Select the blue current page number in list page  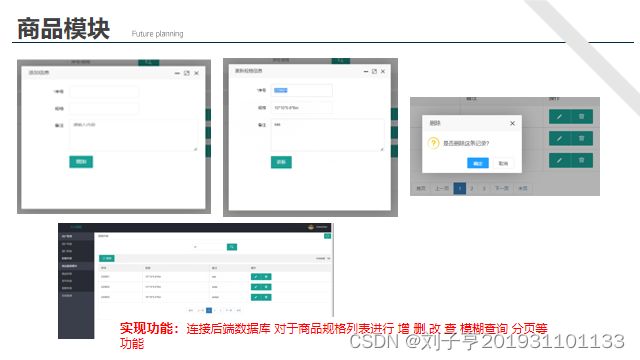(209, 311)
